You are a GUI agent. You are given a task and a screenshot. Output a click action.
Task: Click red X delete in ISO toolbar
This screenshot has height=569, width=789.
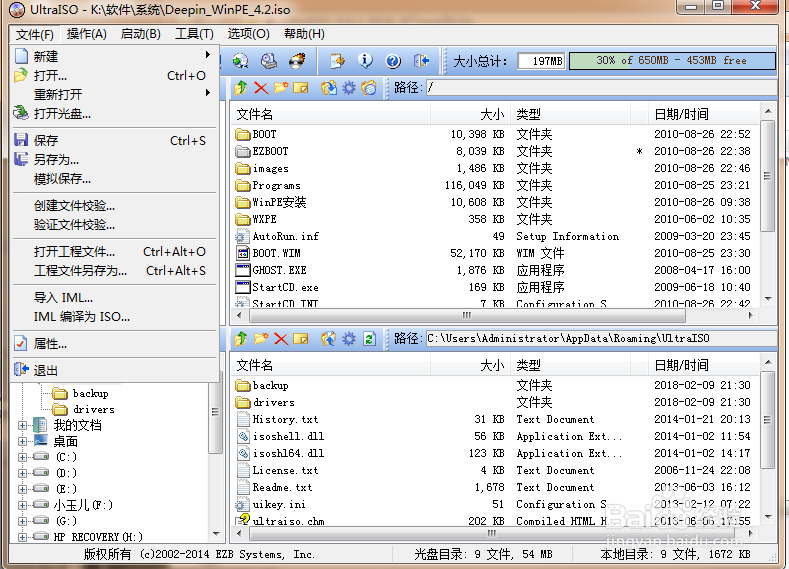261,88
